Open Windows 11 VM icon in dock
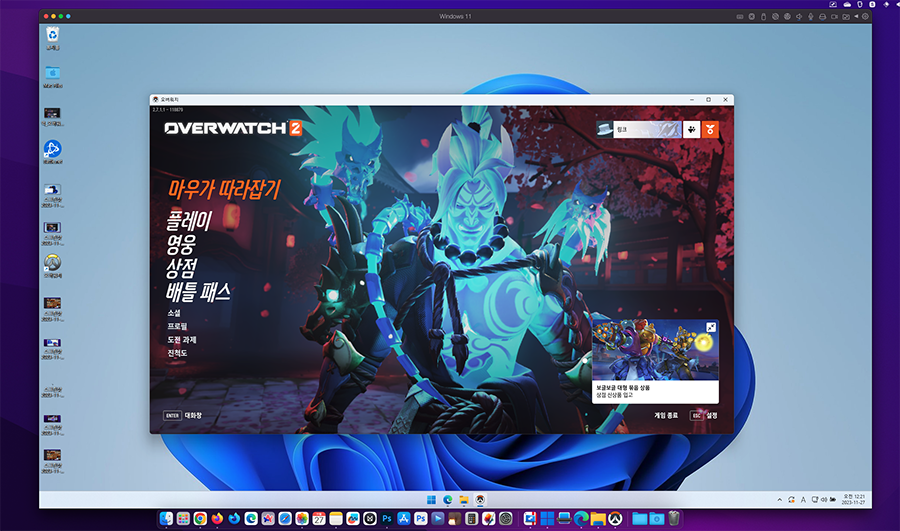900x531 pixels. (547, 519)
